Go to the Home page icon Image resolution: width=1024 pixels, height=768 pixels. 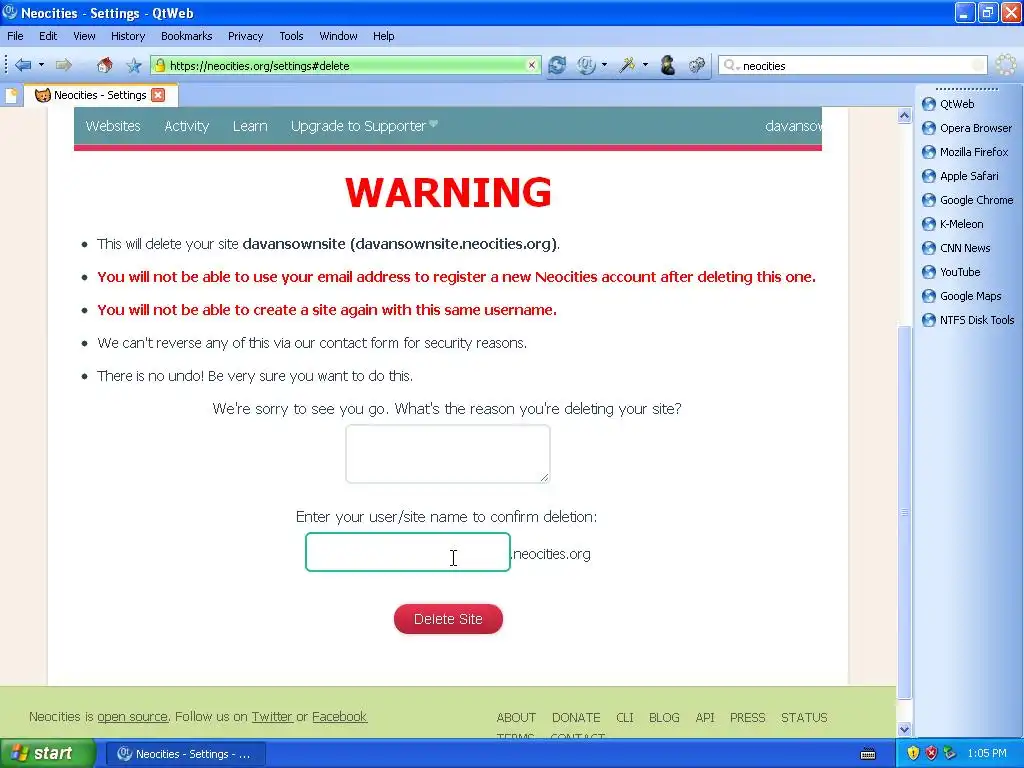(x=104, y=65)
